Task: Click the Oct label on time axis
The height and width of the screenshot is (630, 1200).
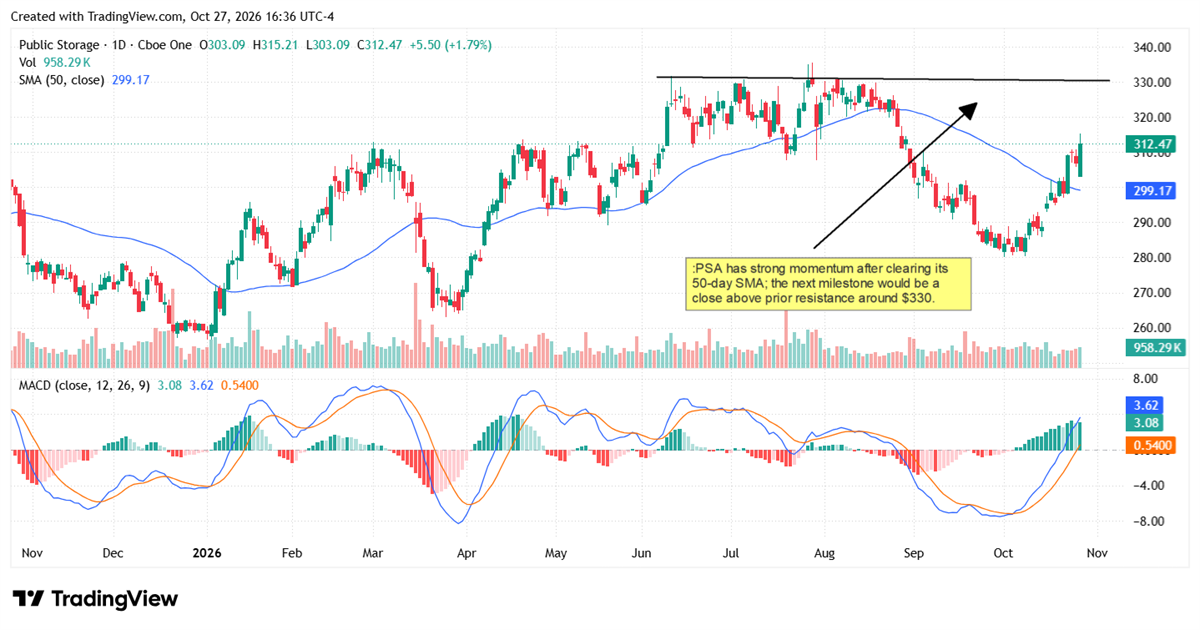Action: pos(1003,552)
